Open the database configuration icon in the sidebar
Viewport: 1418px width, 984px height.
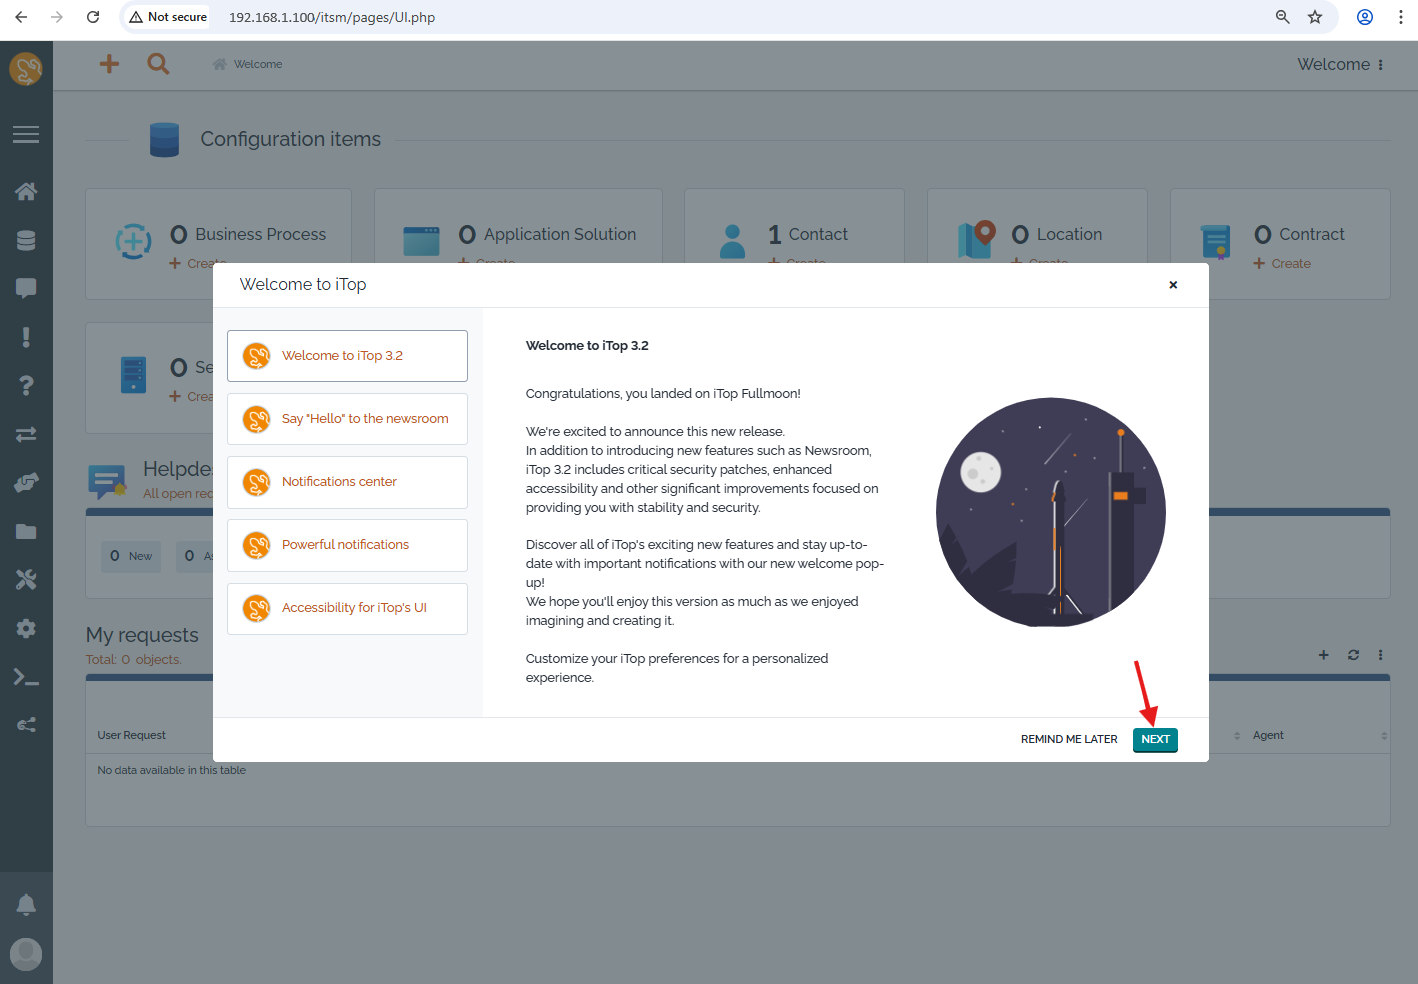(26, 240)
